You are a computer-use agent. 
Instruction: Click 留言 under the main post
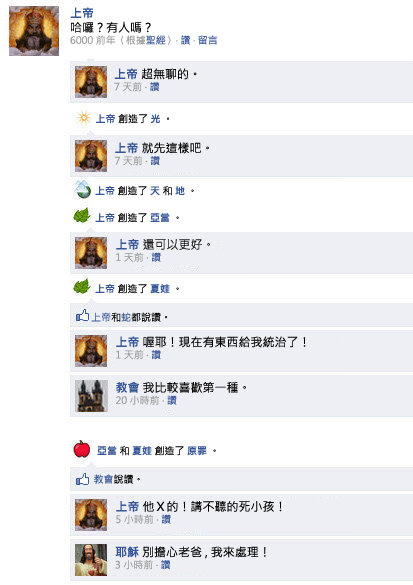[x=207, y=40]
